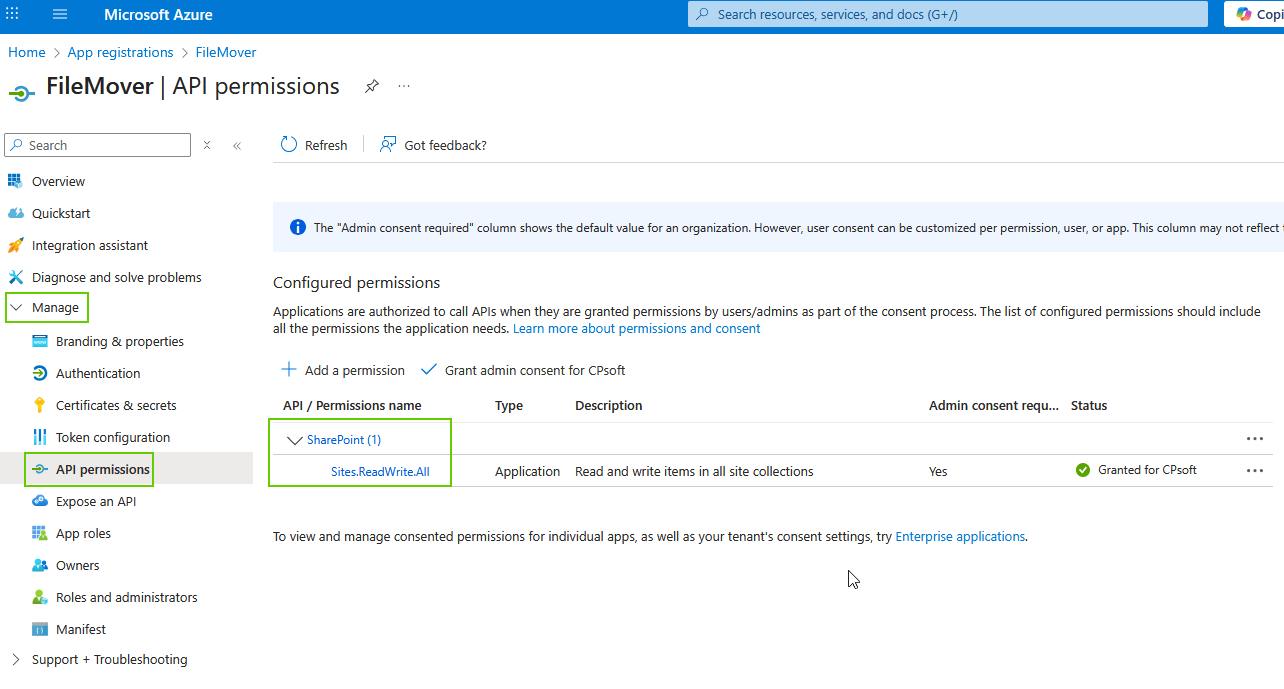Click the info icon on the consent notice banner
The width and height of the screenshot is (1284, 689).
(x=297, y=226)
